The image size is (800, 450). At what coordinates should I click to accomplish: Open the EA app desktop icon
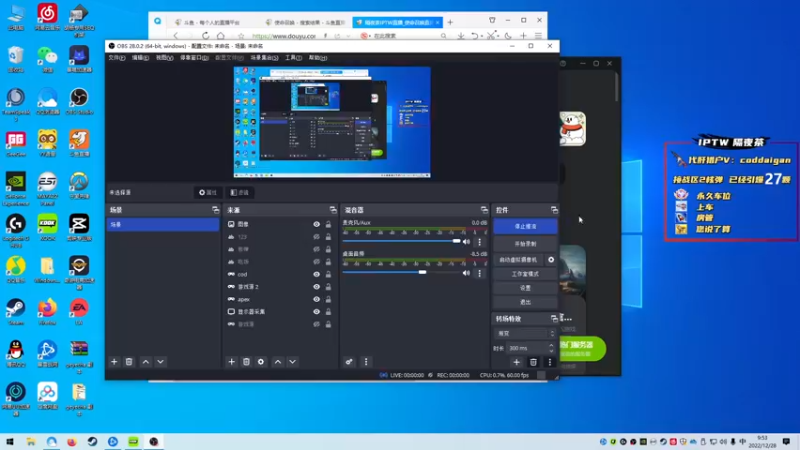[79, 312]
